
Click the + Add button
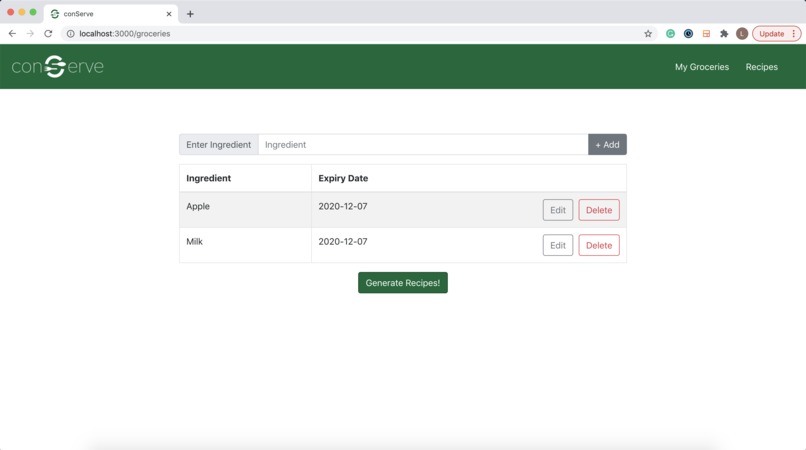click(x=607, y=145)
